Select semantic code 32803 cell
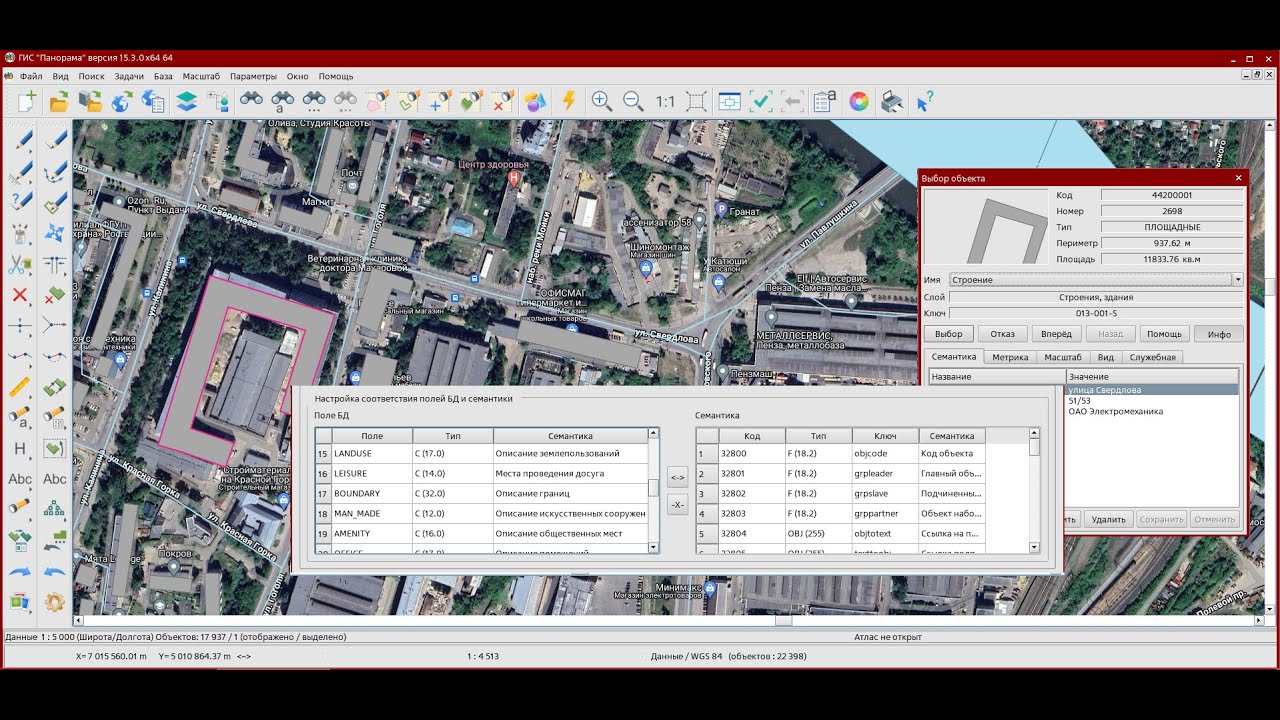This screenshot has height=720, width=1280. pos(752,513)
